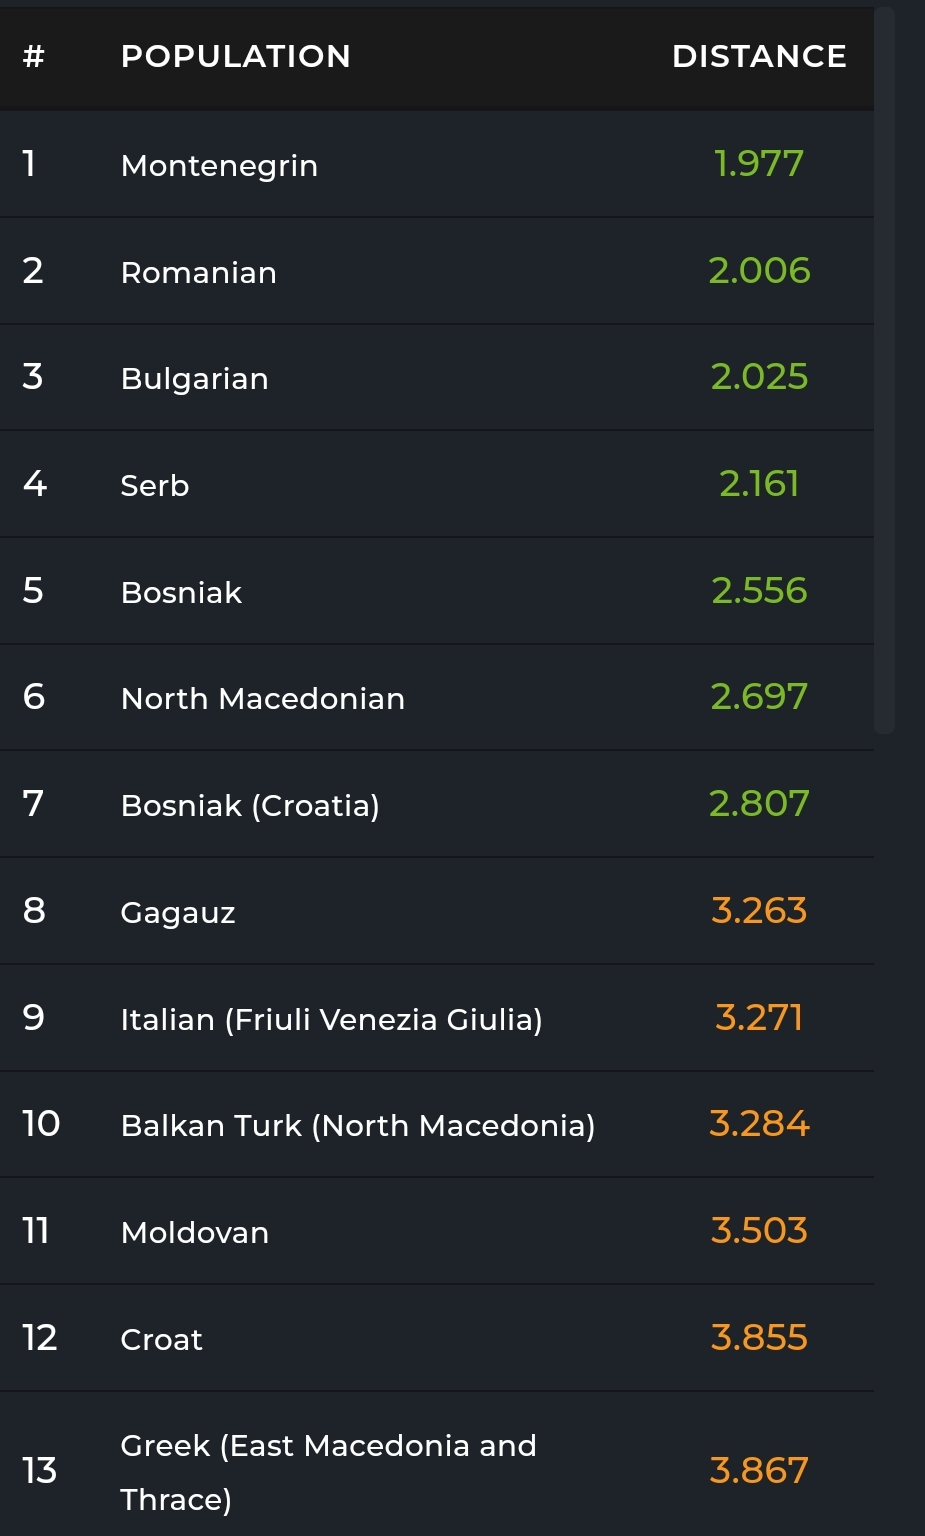The image size is (925, 1536).
Task: Click rank number 12
Action: (40, 1338)
